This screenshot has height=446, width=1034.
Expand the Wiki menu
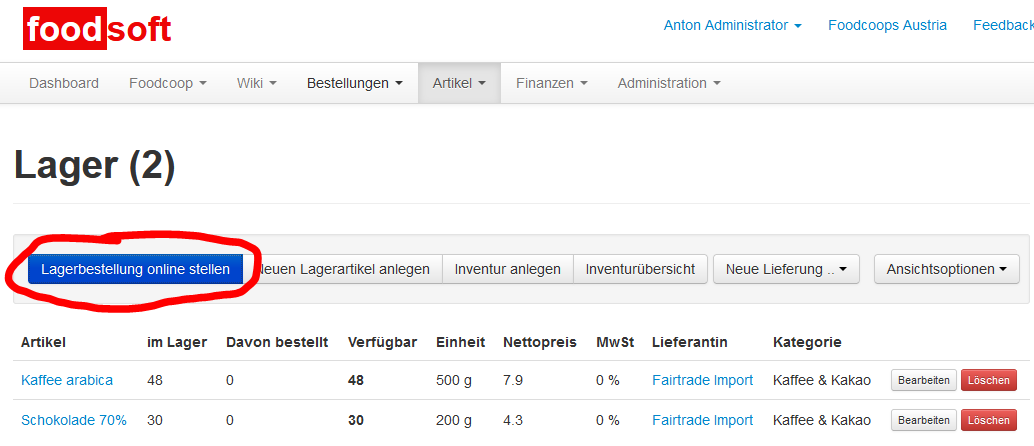point(256,83)
